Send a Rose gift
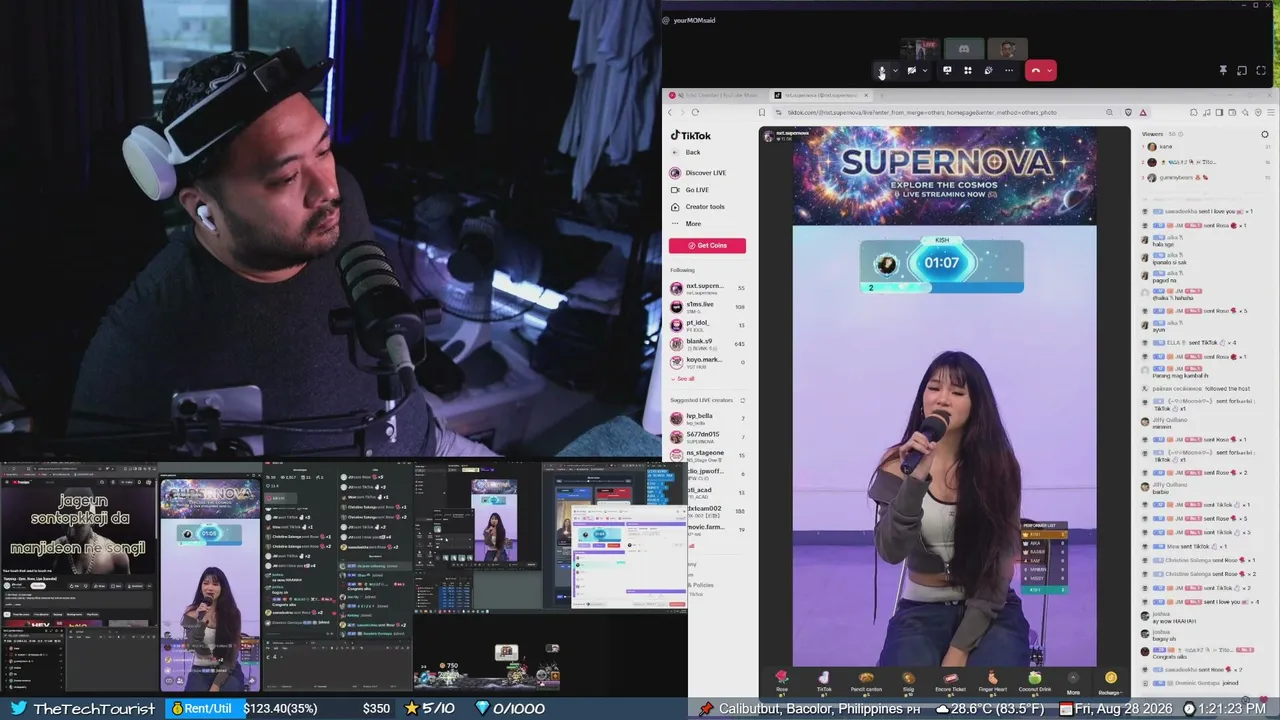Screen dimensions: 1280x720 tap(782, 682)
